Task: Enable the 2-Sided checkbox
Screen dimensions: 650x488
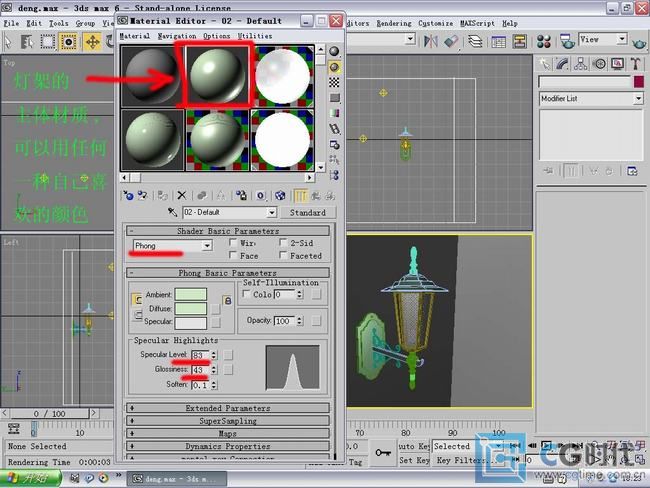Action: (x=284, y=243)
